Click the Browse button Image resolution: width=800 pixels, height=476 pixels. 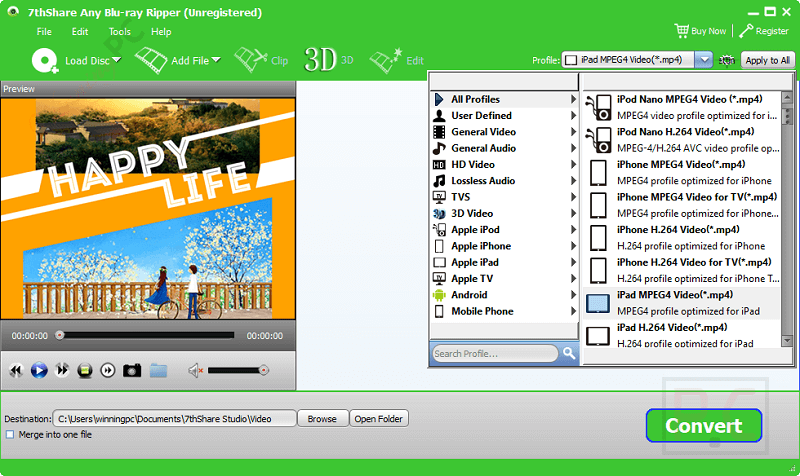(x=322, y=419)
